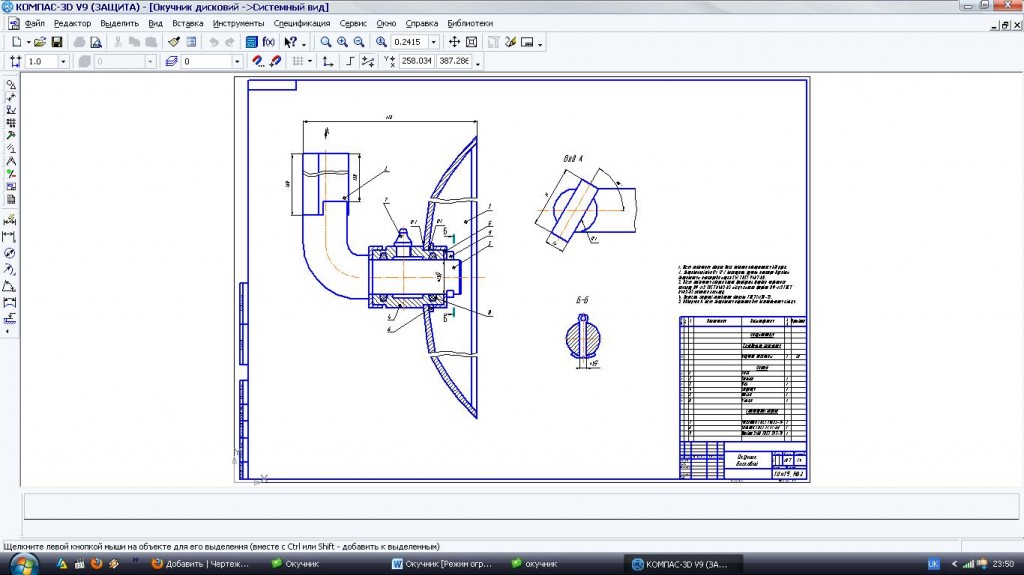Screen dimensions: 1024x575
Task: Click the zoom out magnifier icon
Action: click(359, 42)
